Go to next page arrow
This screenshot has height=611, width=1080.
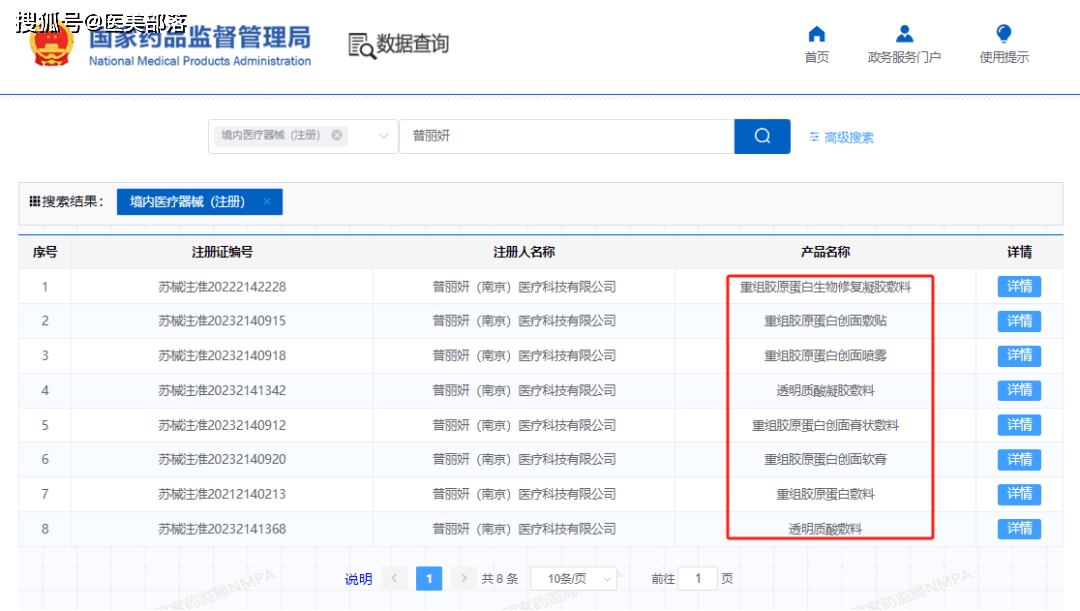[464, 579]
